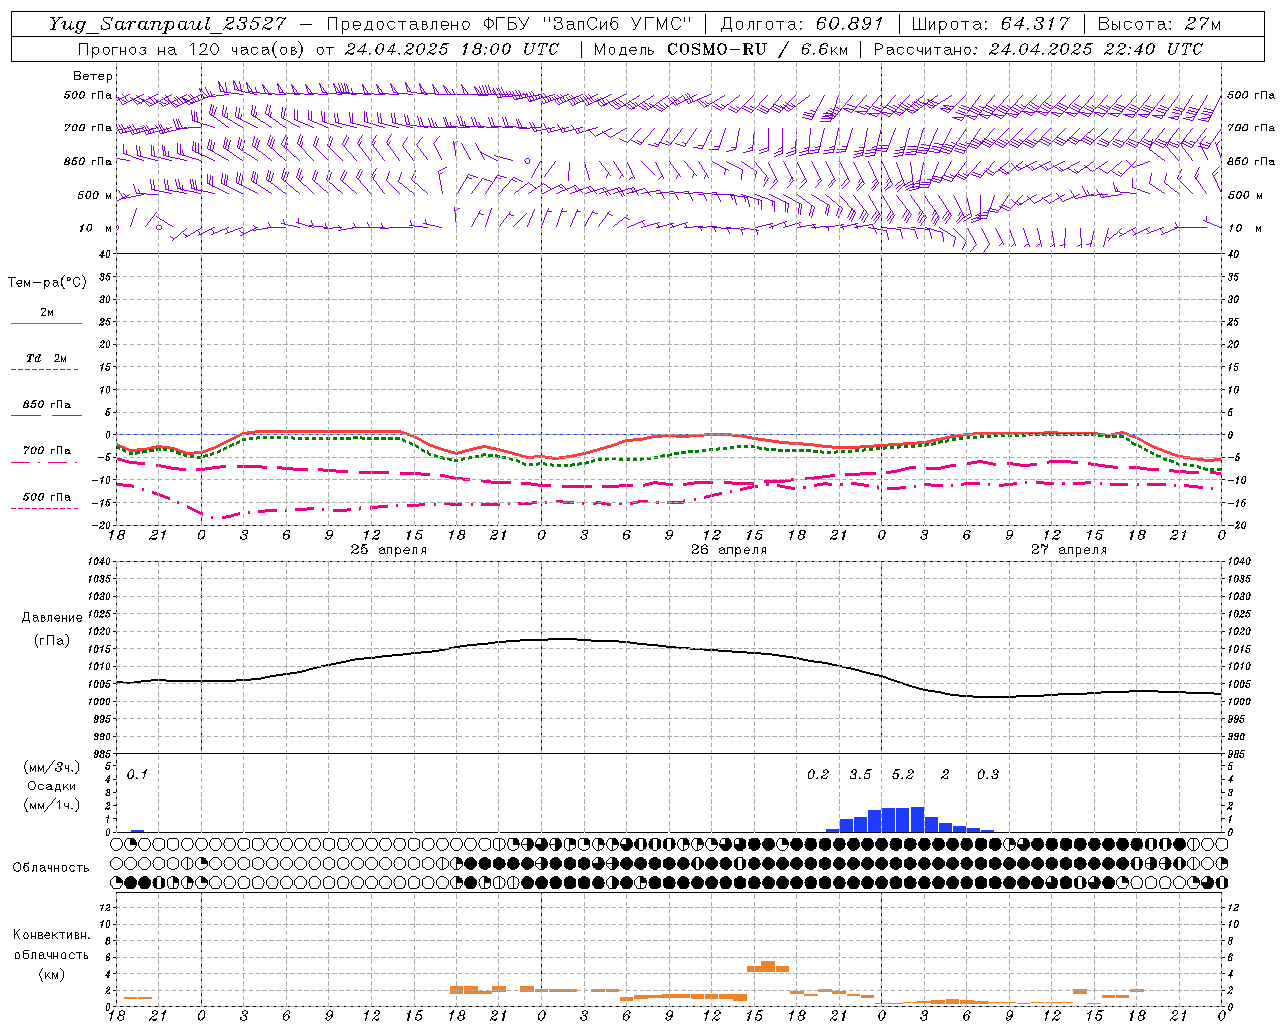
Task: Click the model name COSMO-RU / 6.6км
Action: click(x=757, y=49)
